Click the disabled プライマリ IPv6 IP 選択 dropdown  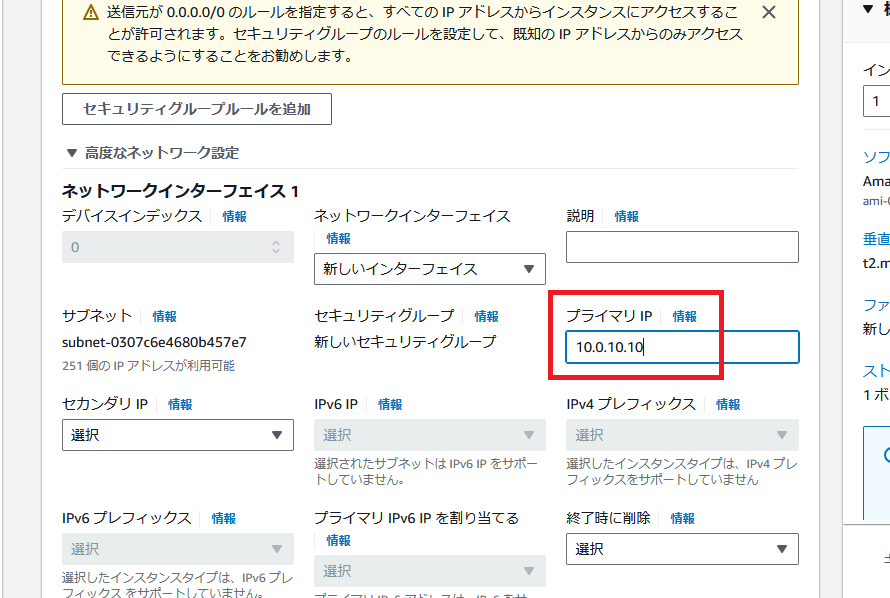click(x=430, y=571)
